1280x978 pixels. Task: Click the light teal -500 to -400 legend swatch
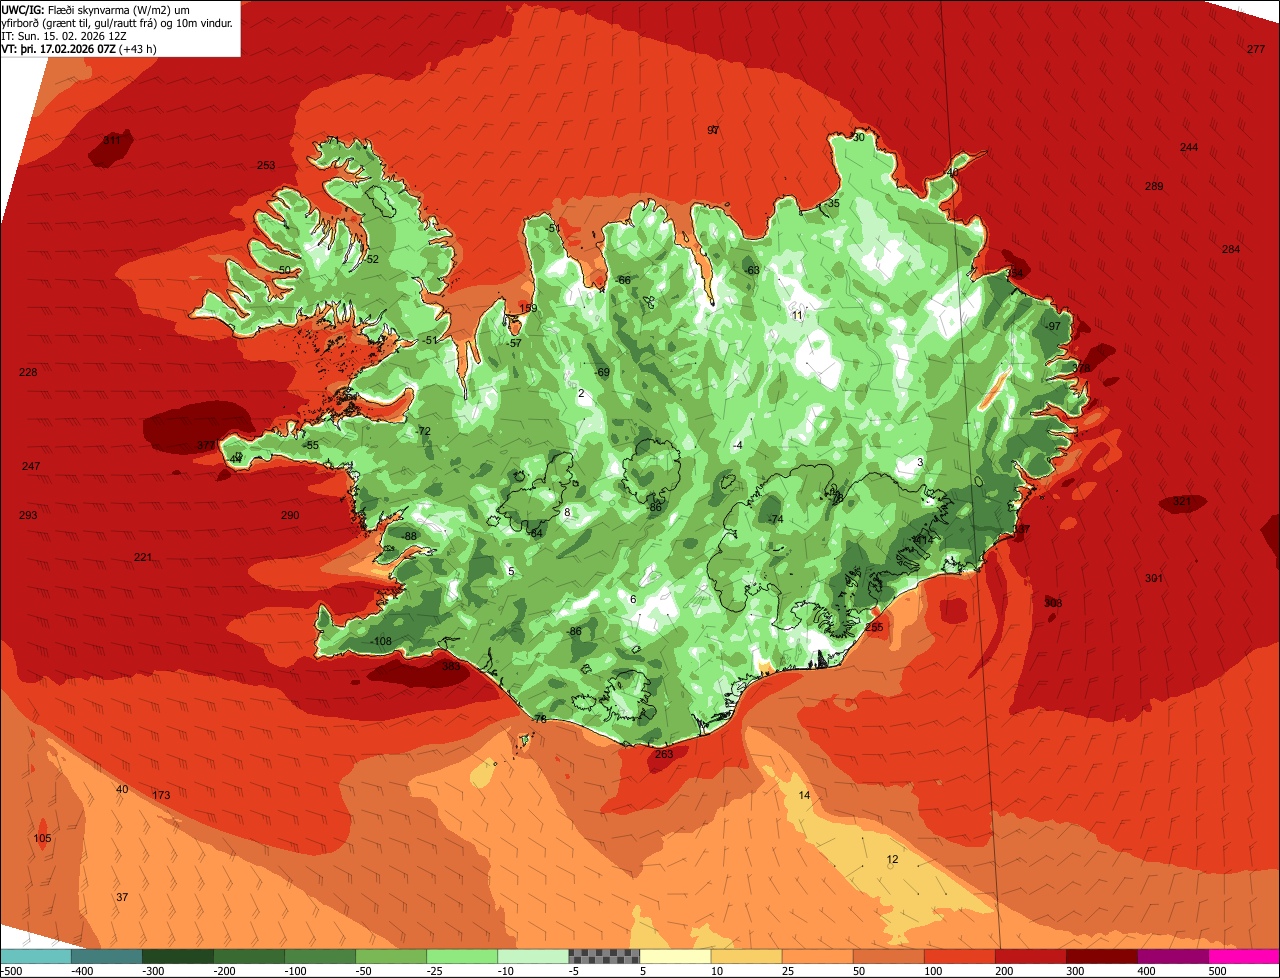36,956
